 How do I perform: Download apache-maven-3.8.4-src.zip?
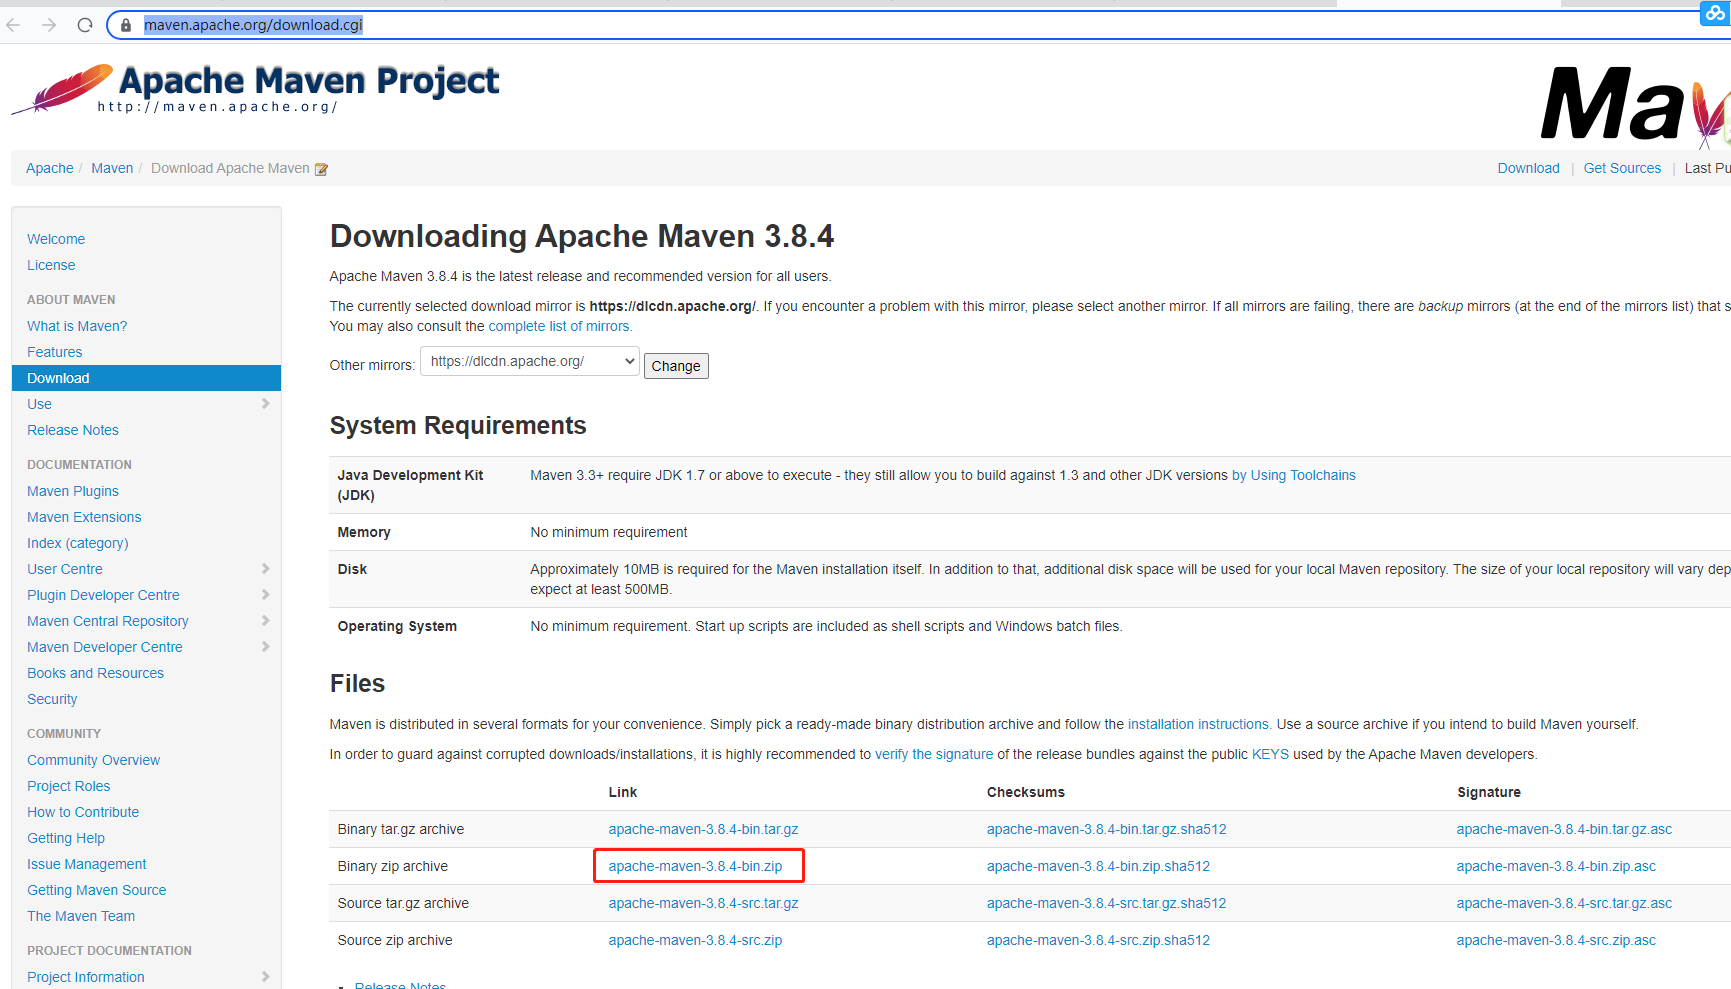click(x=695, y=940)
